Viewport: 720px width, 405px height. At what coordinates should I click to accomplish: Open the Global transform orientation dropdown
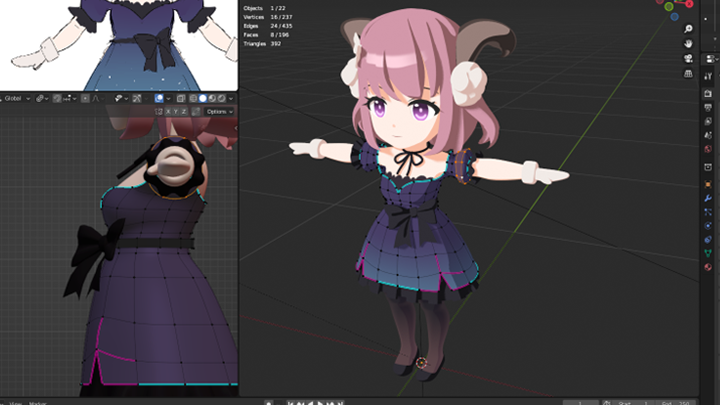point(16,98)
